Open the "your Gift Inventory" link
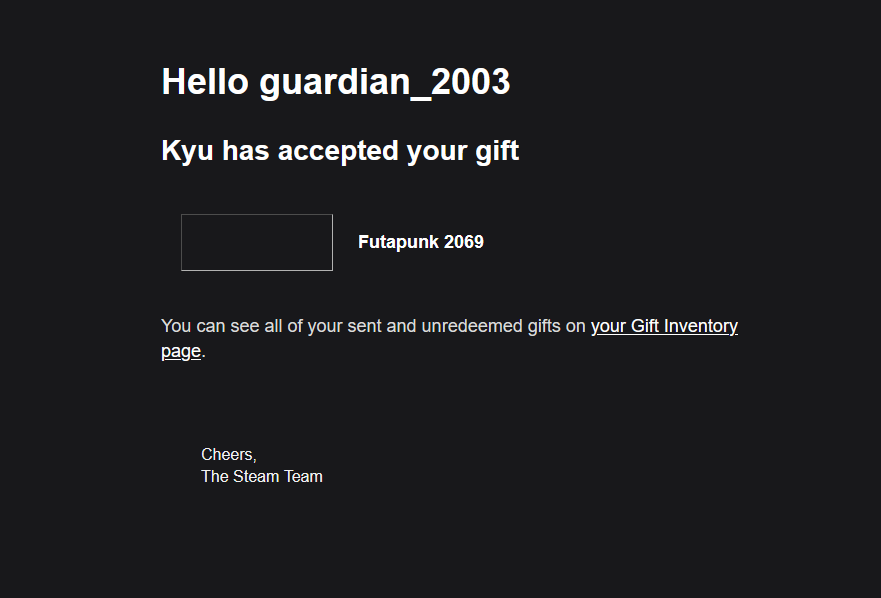This screenshot has height=598, width=881. coord(664,326)
